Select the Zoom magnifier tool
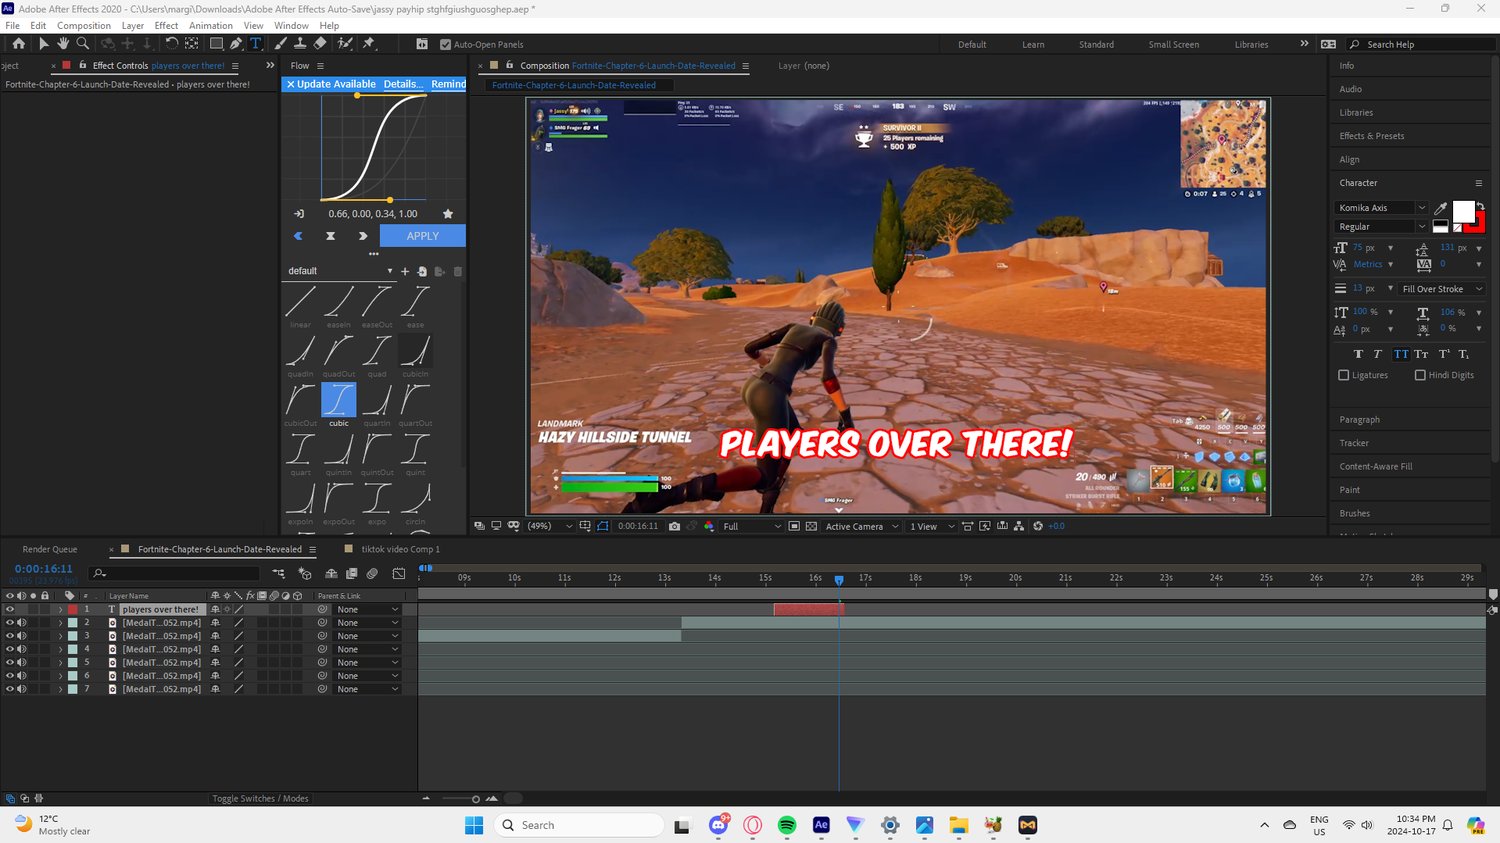The width and height of the screenshot is (1500, 843). pos(83,44)
